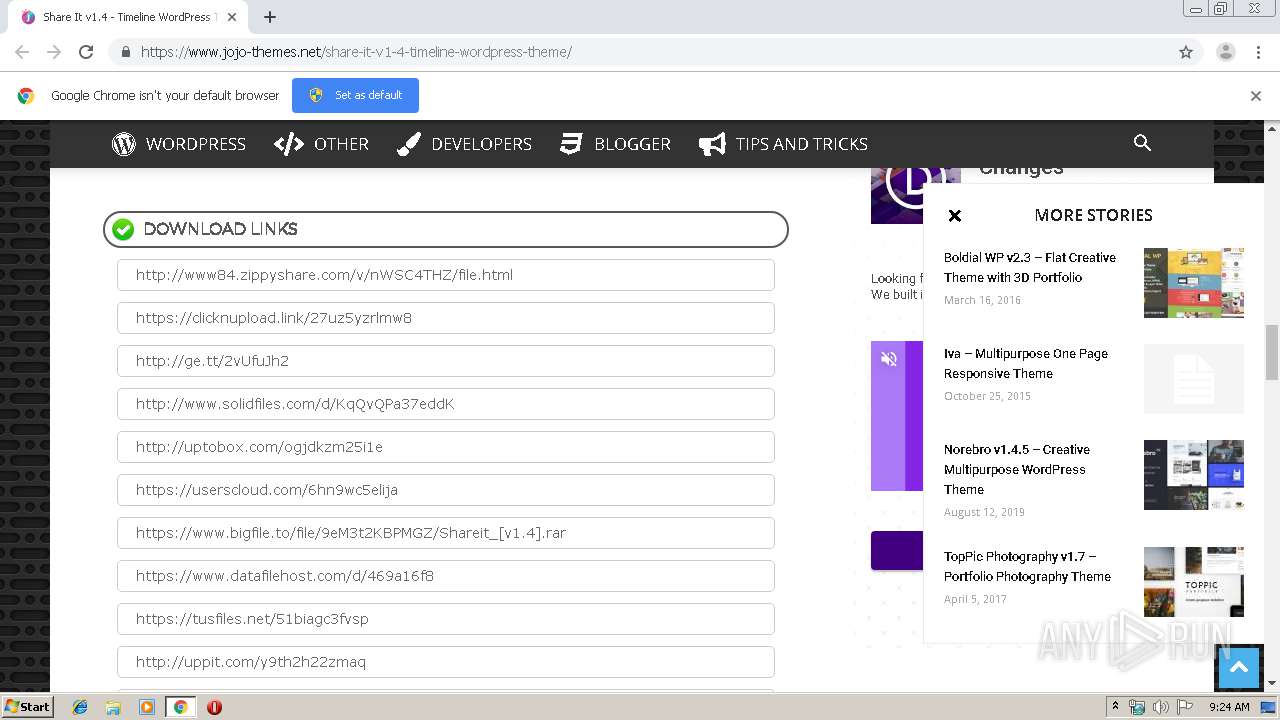
Task: Click the TopPic thumbnail image
Action: 1194,582
